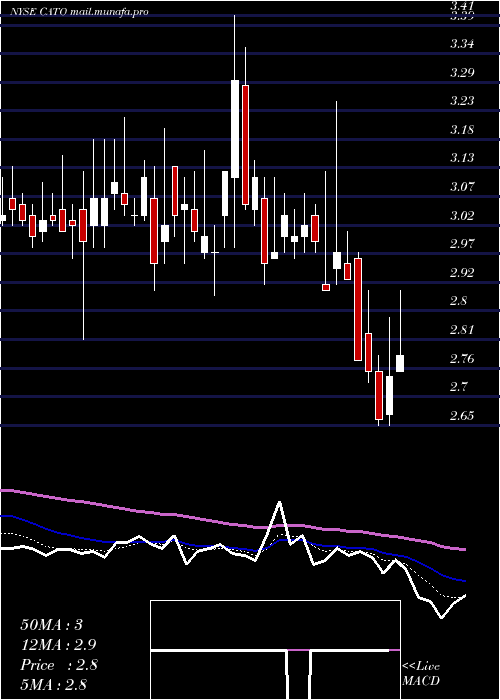
Task: Click the 3.02 price axis label
Action: (462, 216)
